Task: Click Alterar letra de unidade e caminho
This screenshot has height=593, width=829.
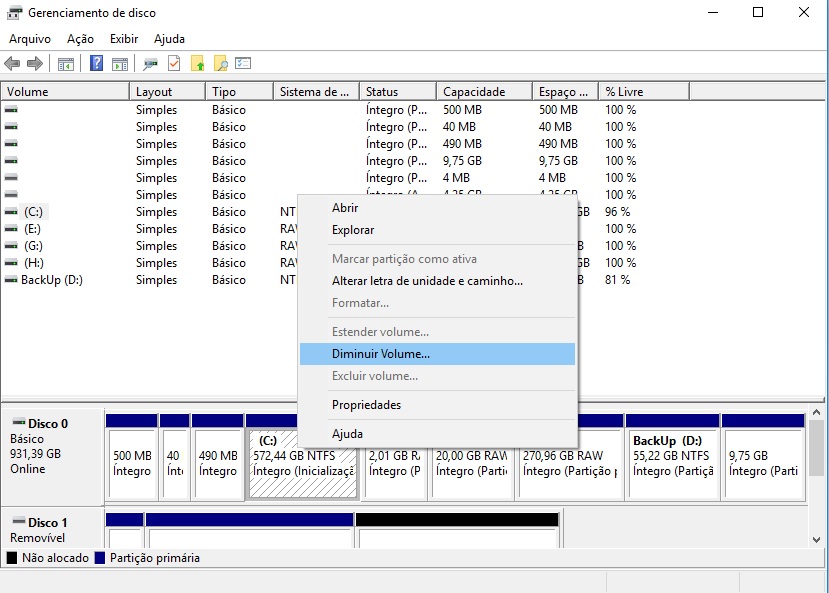Action: pyautogui.click(x=427, y=281)
